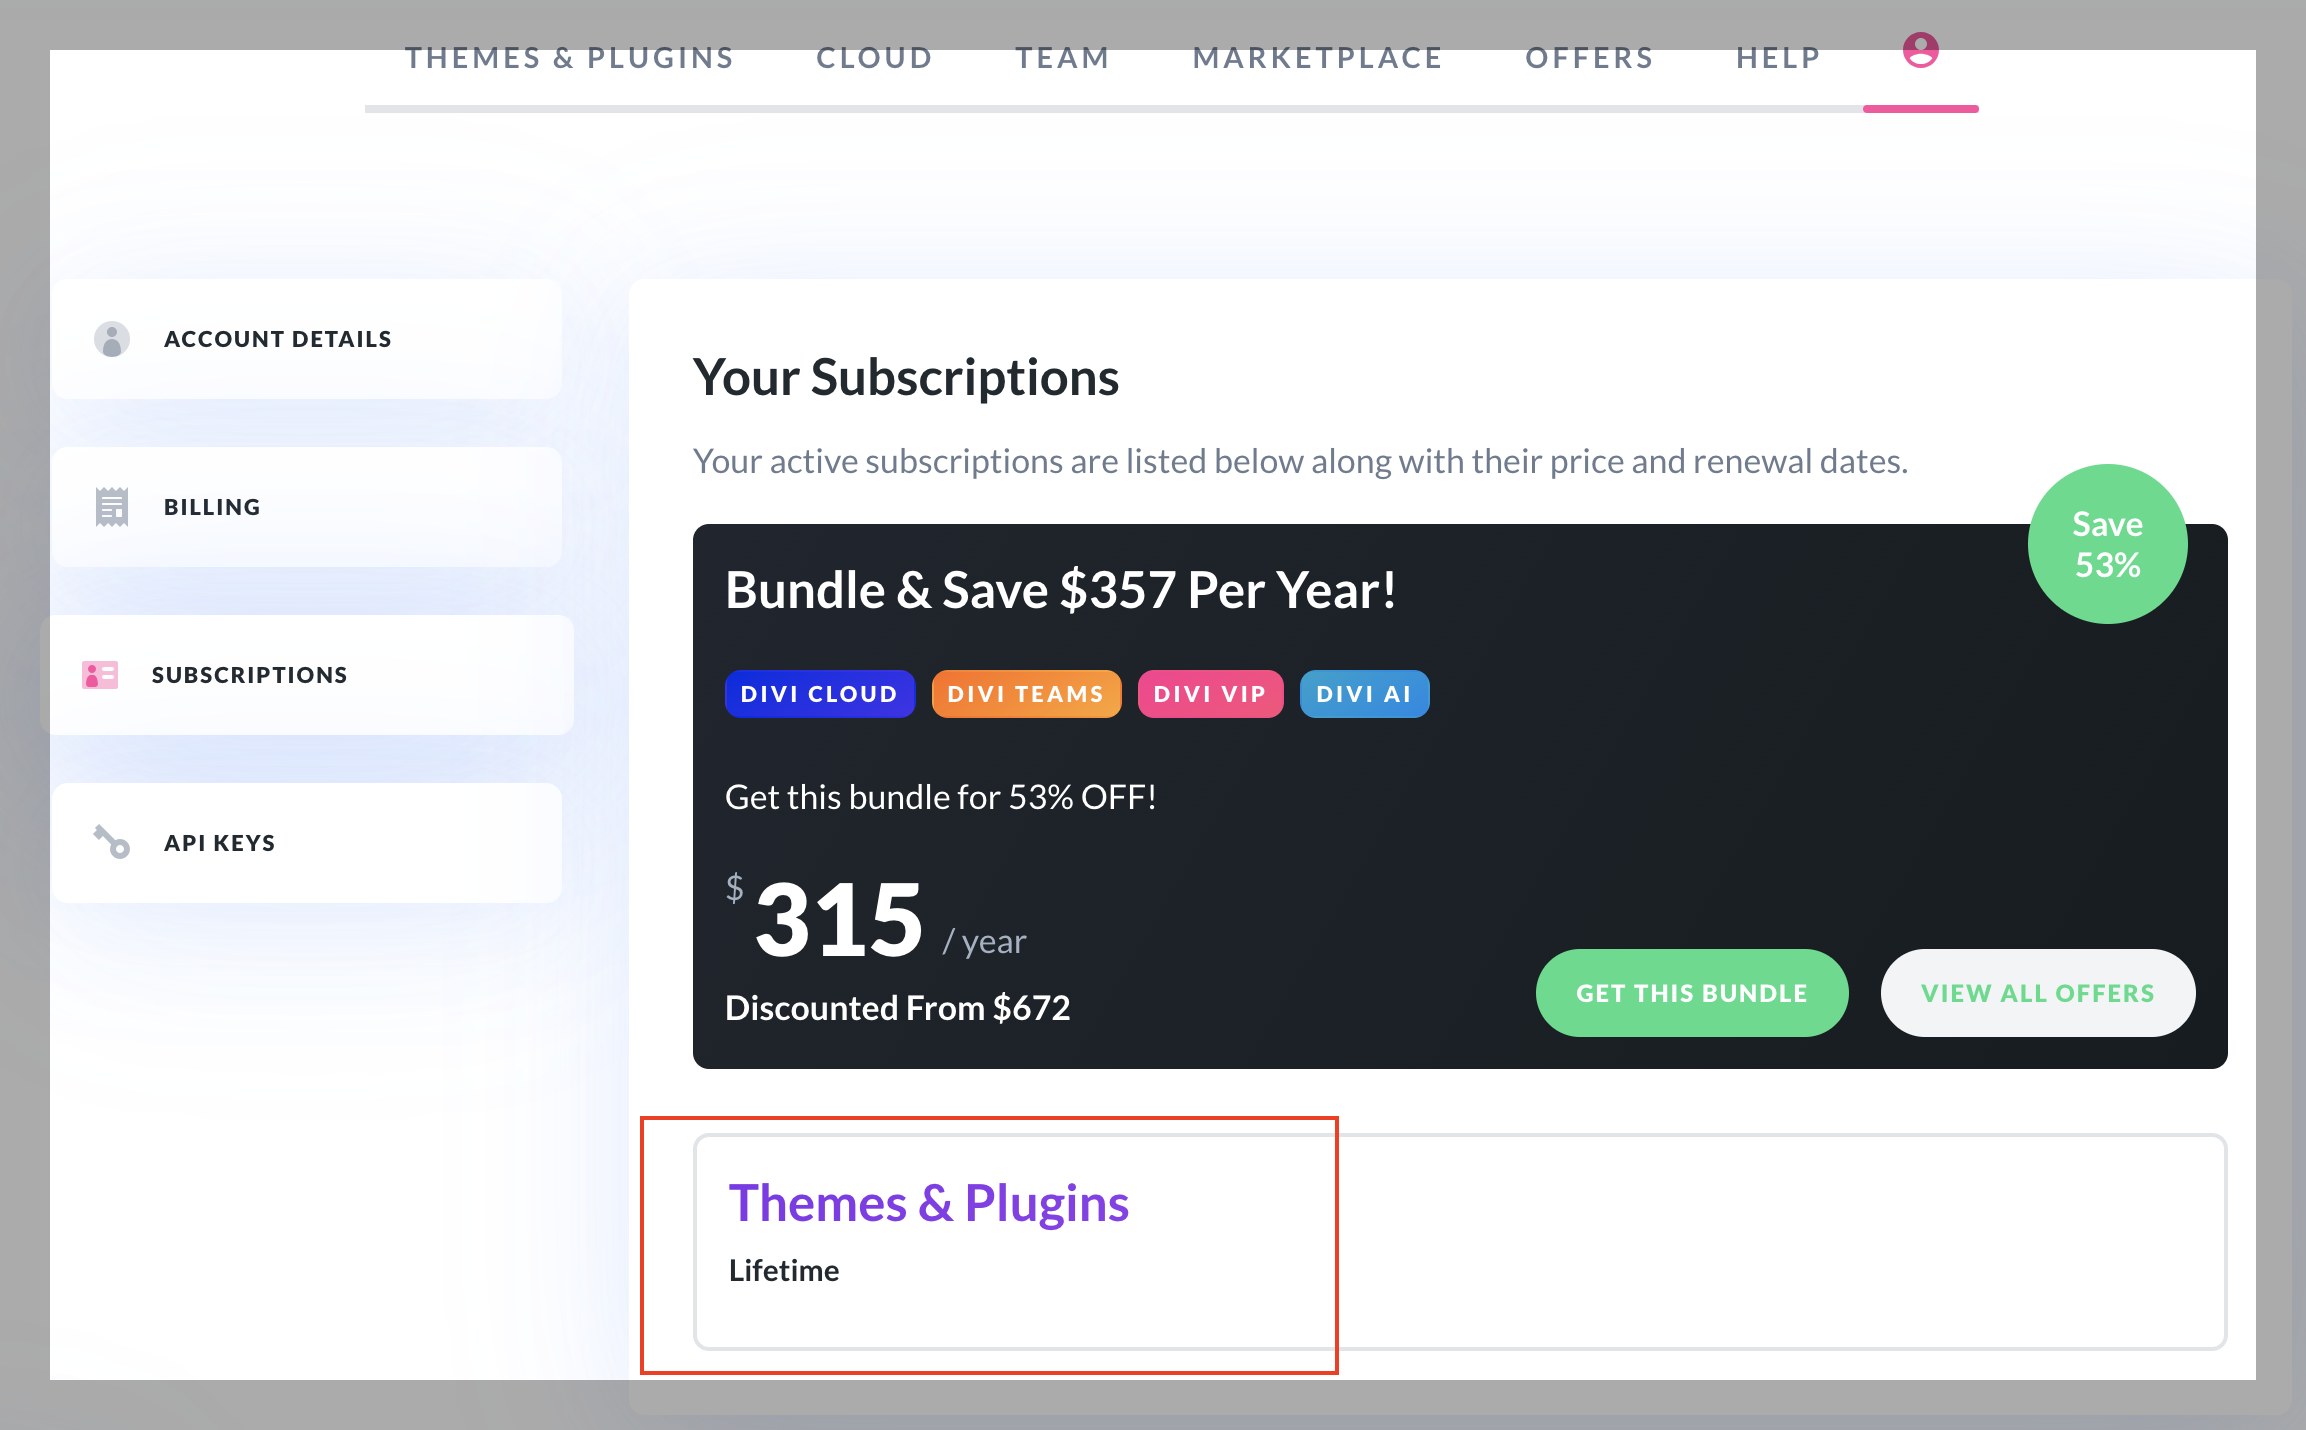Click the Subscriptions card icon
2306x1430 pixels.
(x=100, y=675)
